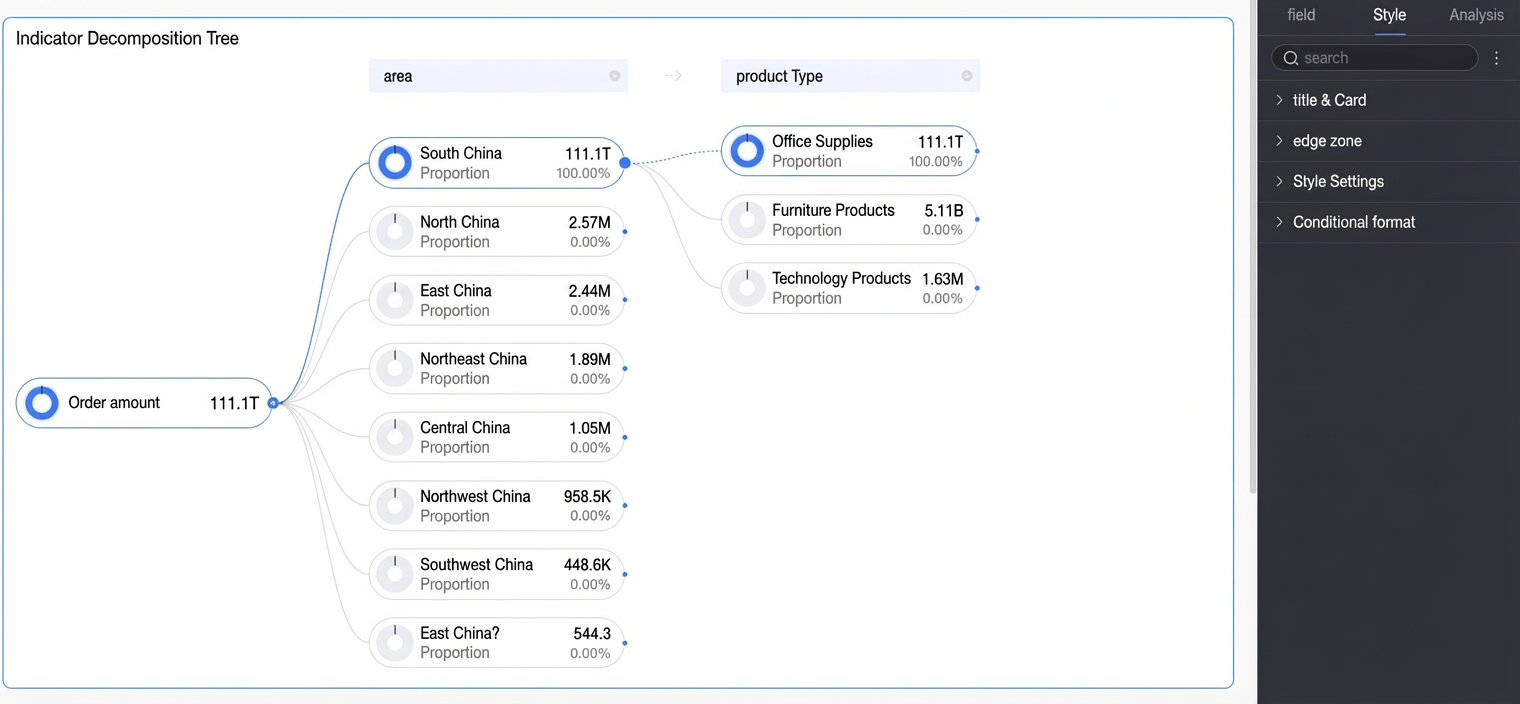The width and height of the screenshot is (1520, 704).
Task: Open the three-dot more options menu
Action: pyautogui.click(x=1497, y=58)
